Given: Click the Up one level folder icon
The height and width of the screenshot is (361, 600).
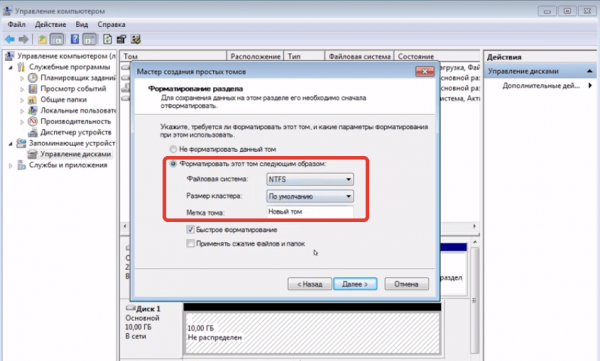Looking at the screenshot, I should pyautogui.click(x=42, y=39).
